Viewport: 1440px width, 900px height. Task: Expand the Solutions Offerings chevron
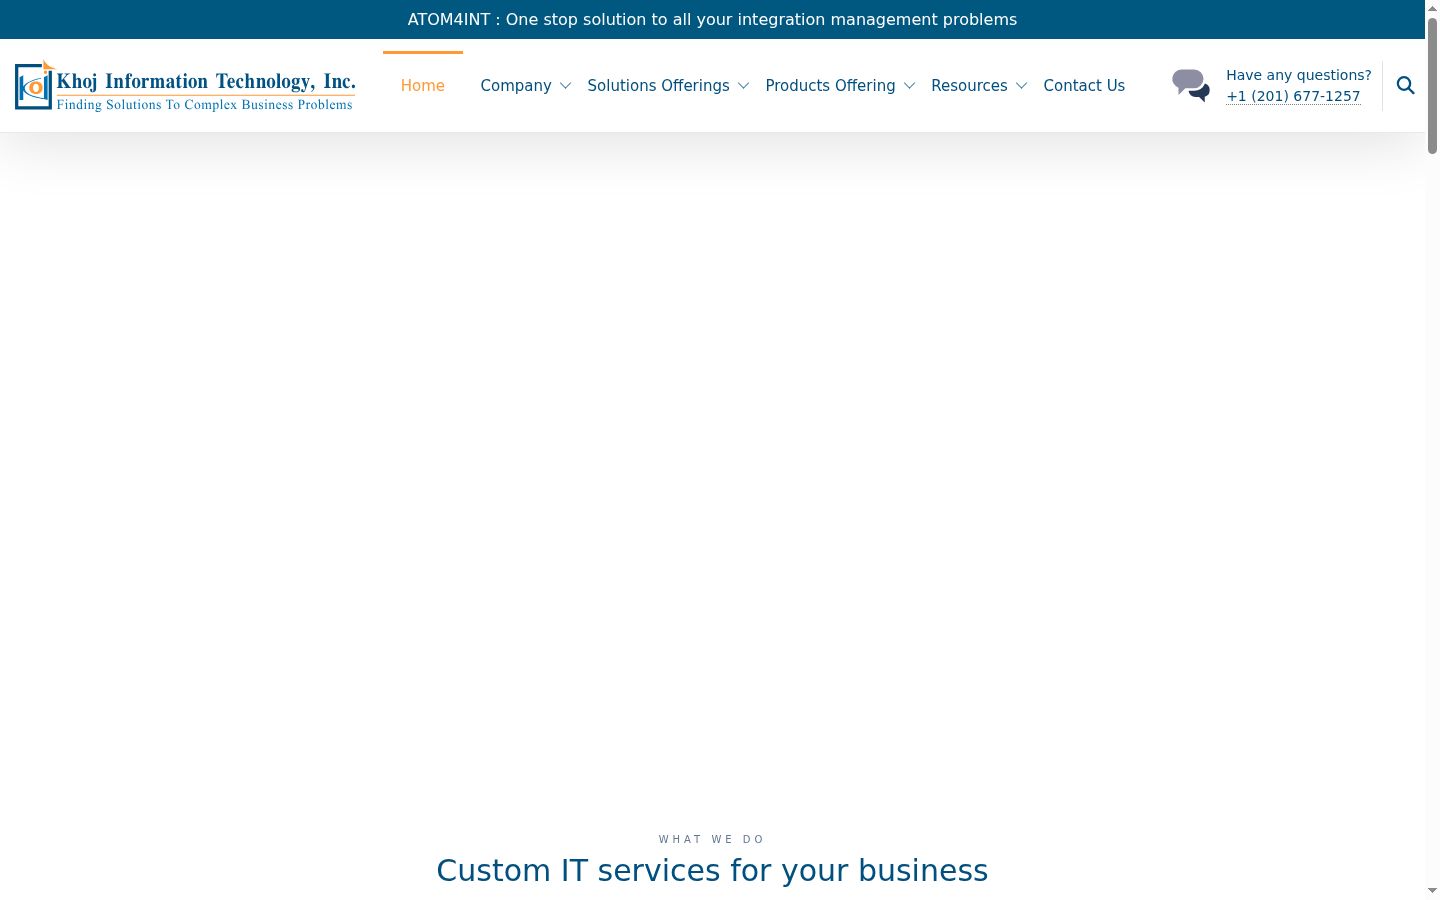[743, 86]
